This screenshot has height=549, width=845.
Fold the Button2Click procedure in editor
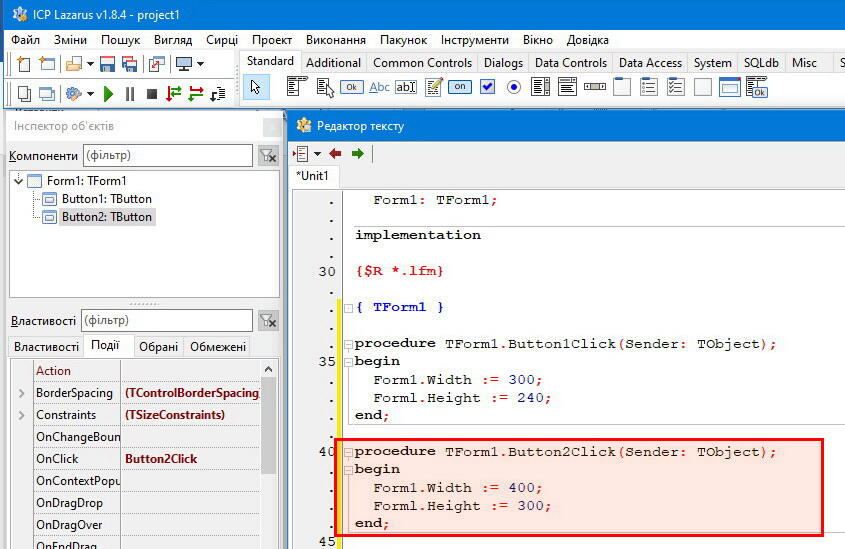click(x=348, y=452)
